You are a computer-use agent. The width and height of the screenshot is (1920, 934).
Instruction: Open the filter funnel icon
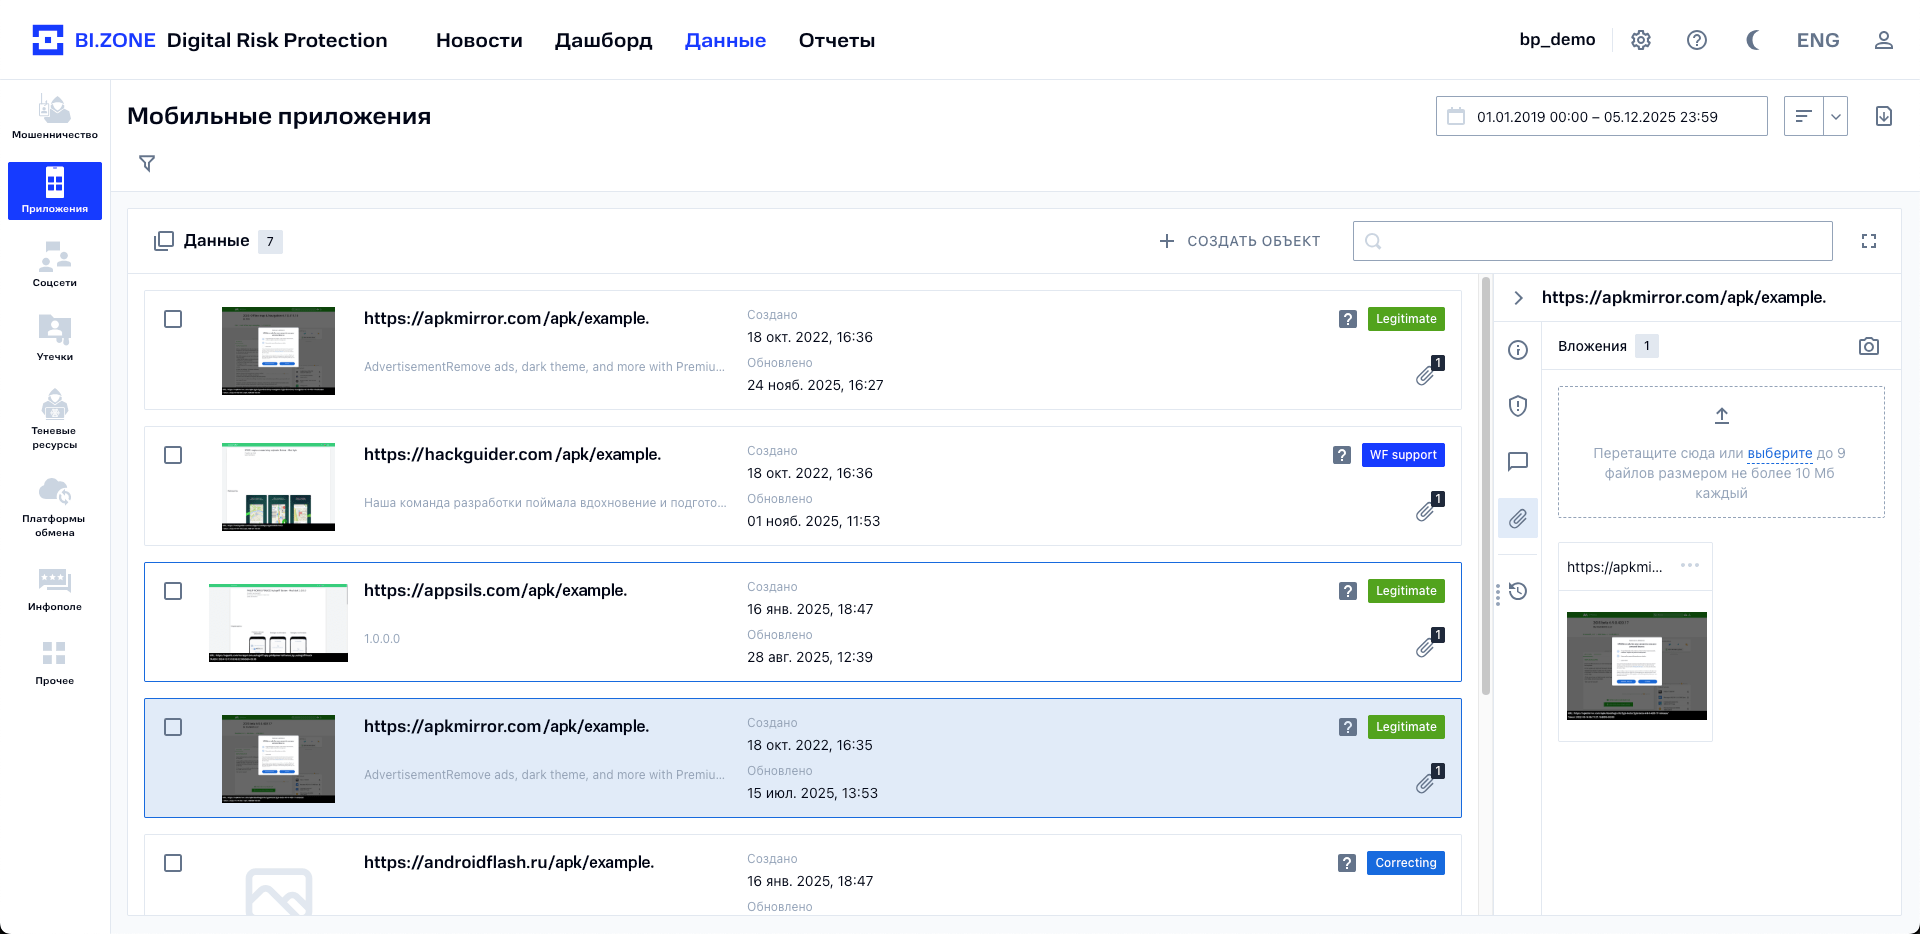coord(147,163)
